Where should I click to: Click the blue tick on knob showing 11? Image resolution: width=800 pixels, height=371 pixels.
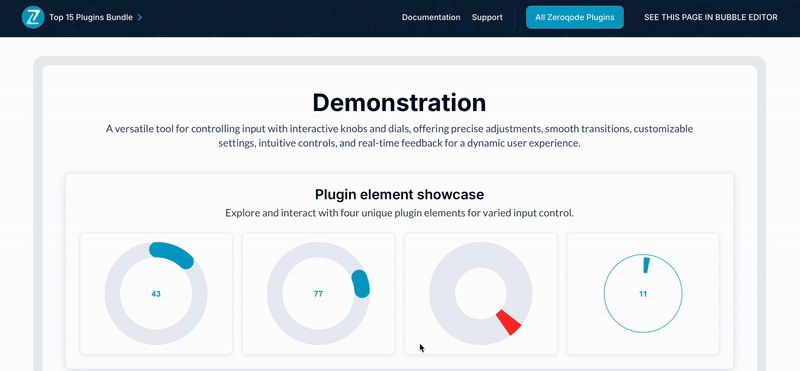pos(646,265)
